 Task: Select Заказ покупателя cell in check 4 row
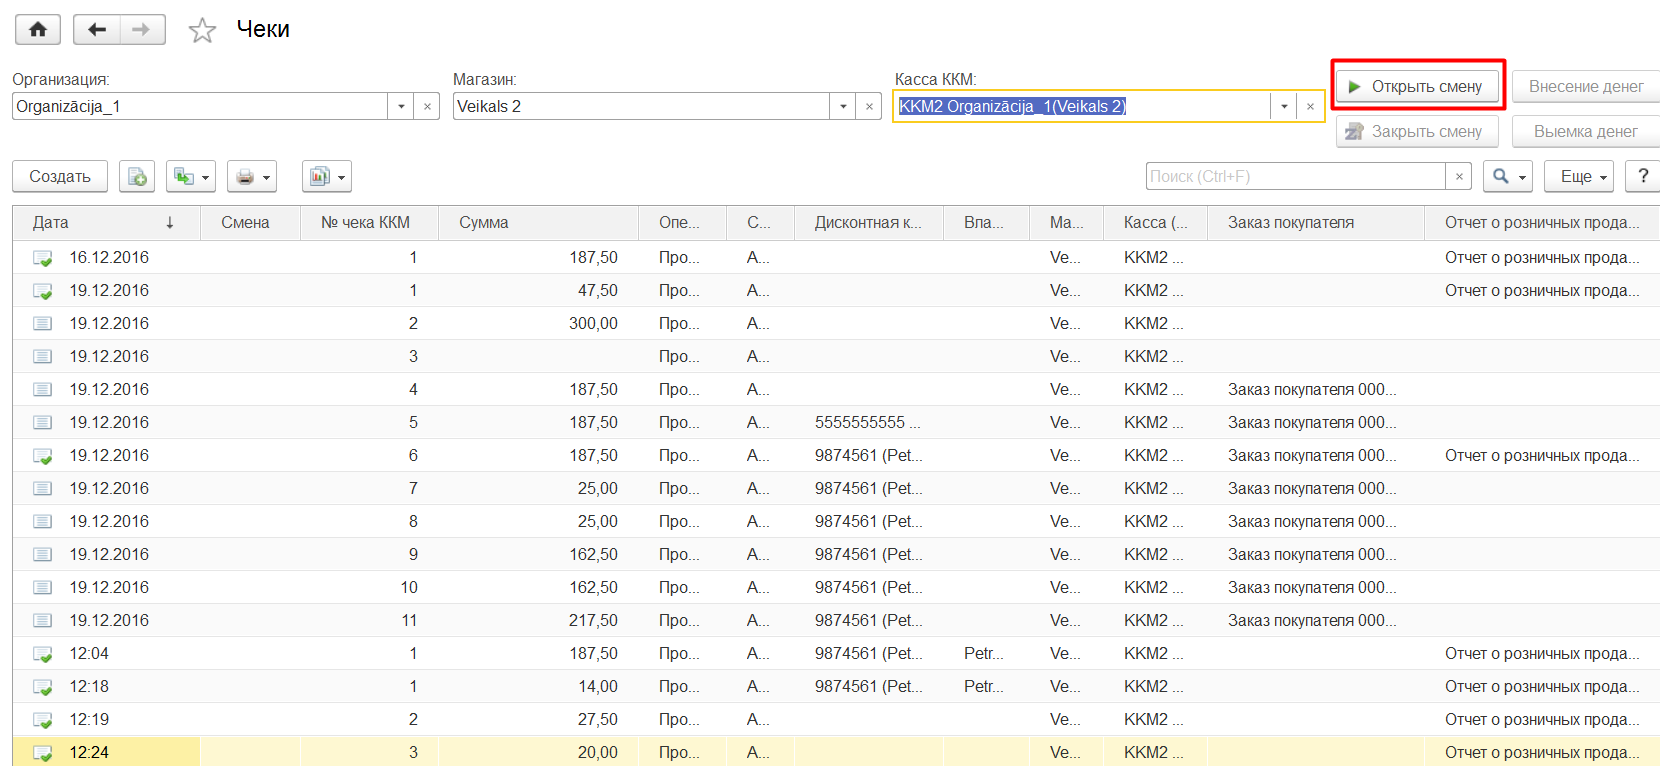tap(1315, 390)
